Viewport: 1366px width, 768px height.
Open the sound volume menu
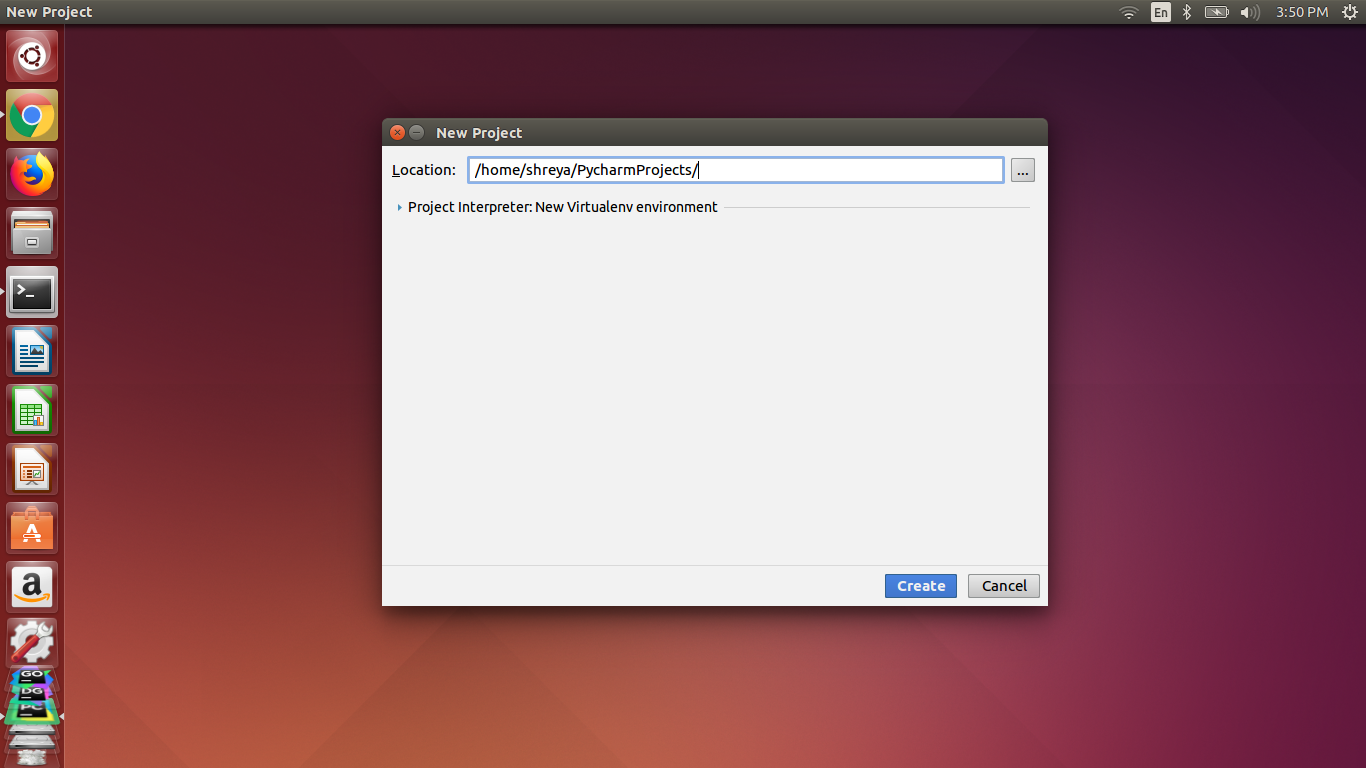pos(1250,12)
